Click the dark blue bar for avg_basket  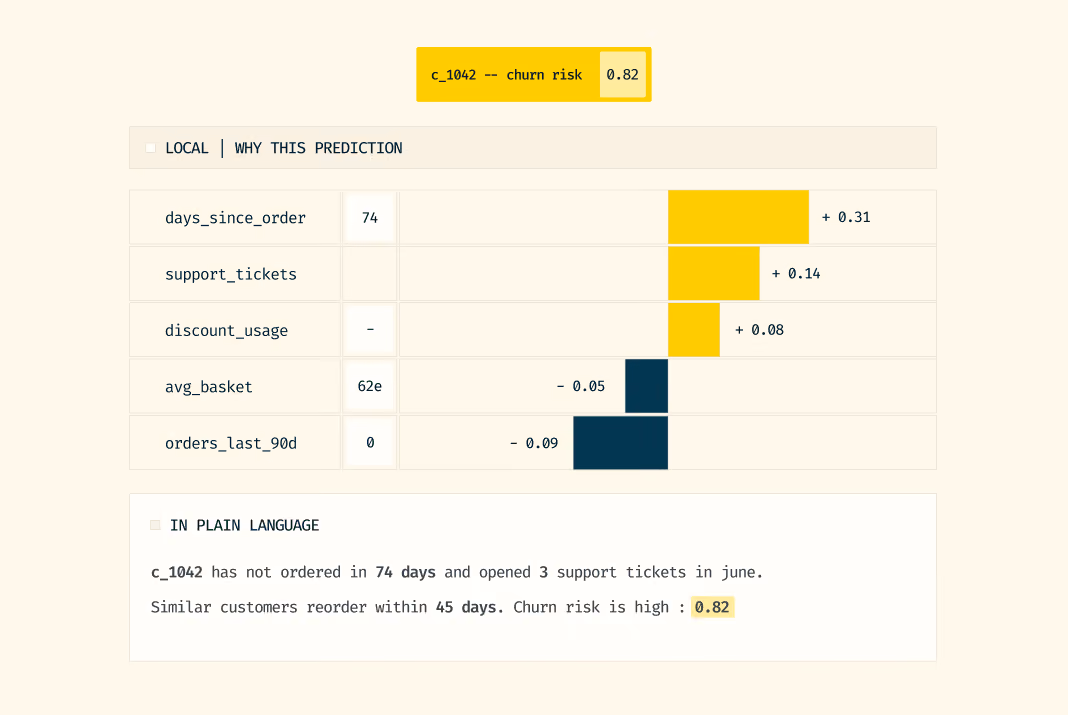tap(646, 386)
